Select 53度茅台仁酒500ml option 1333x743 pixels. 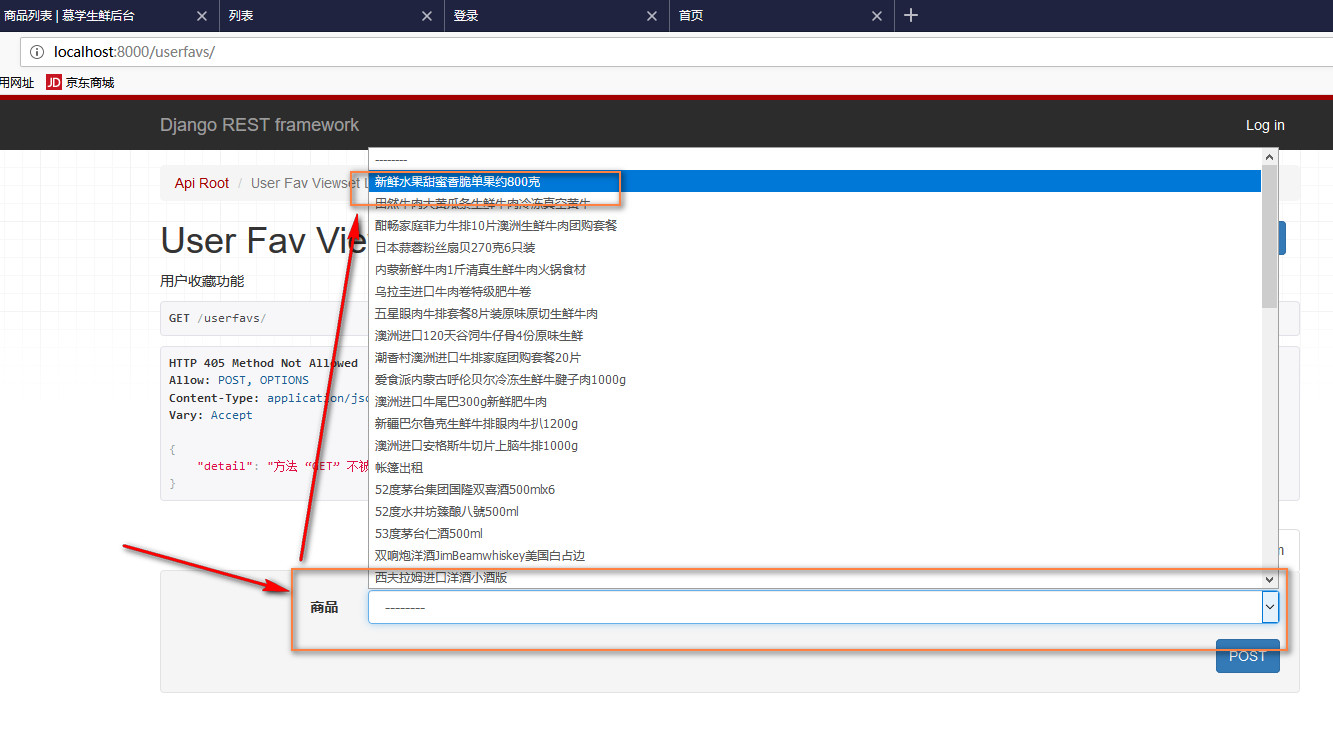click(x=815, y=533)
